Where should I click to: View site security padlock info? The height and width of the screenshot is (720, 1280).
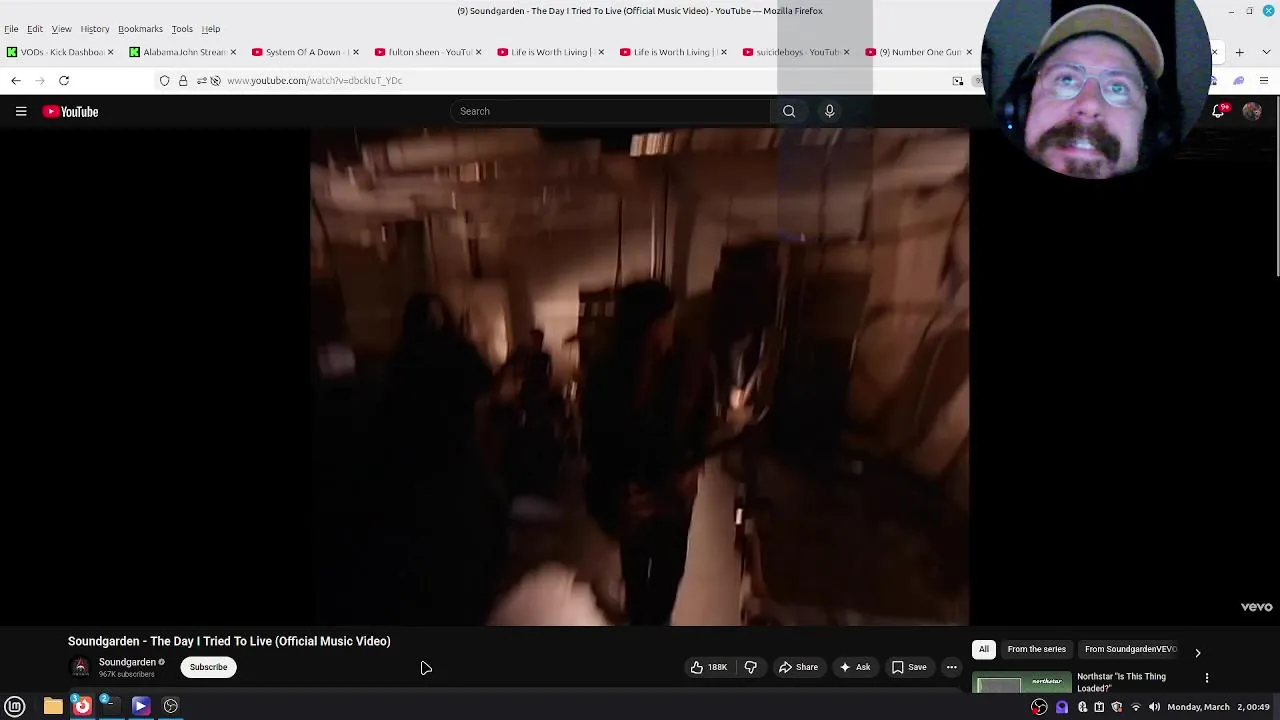point(183,80)
